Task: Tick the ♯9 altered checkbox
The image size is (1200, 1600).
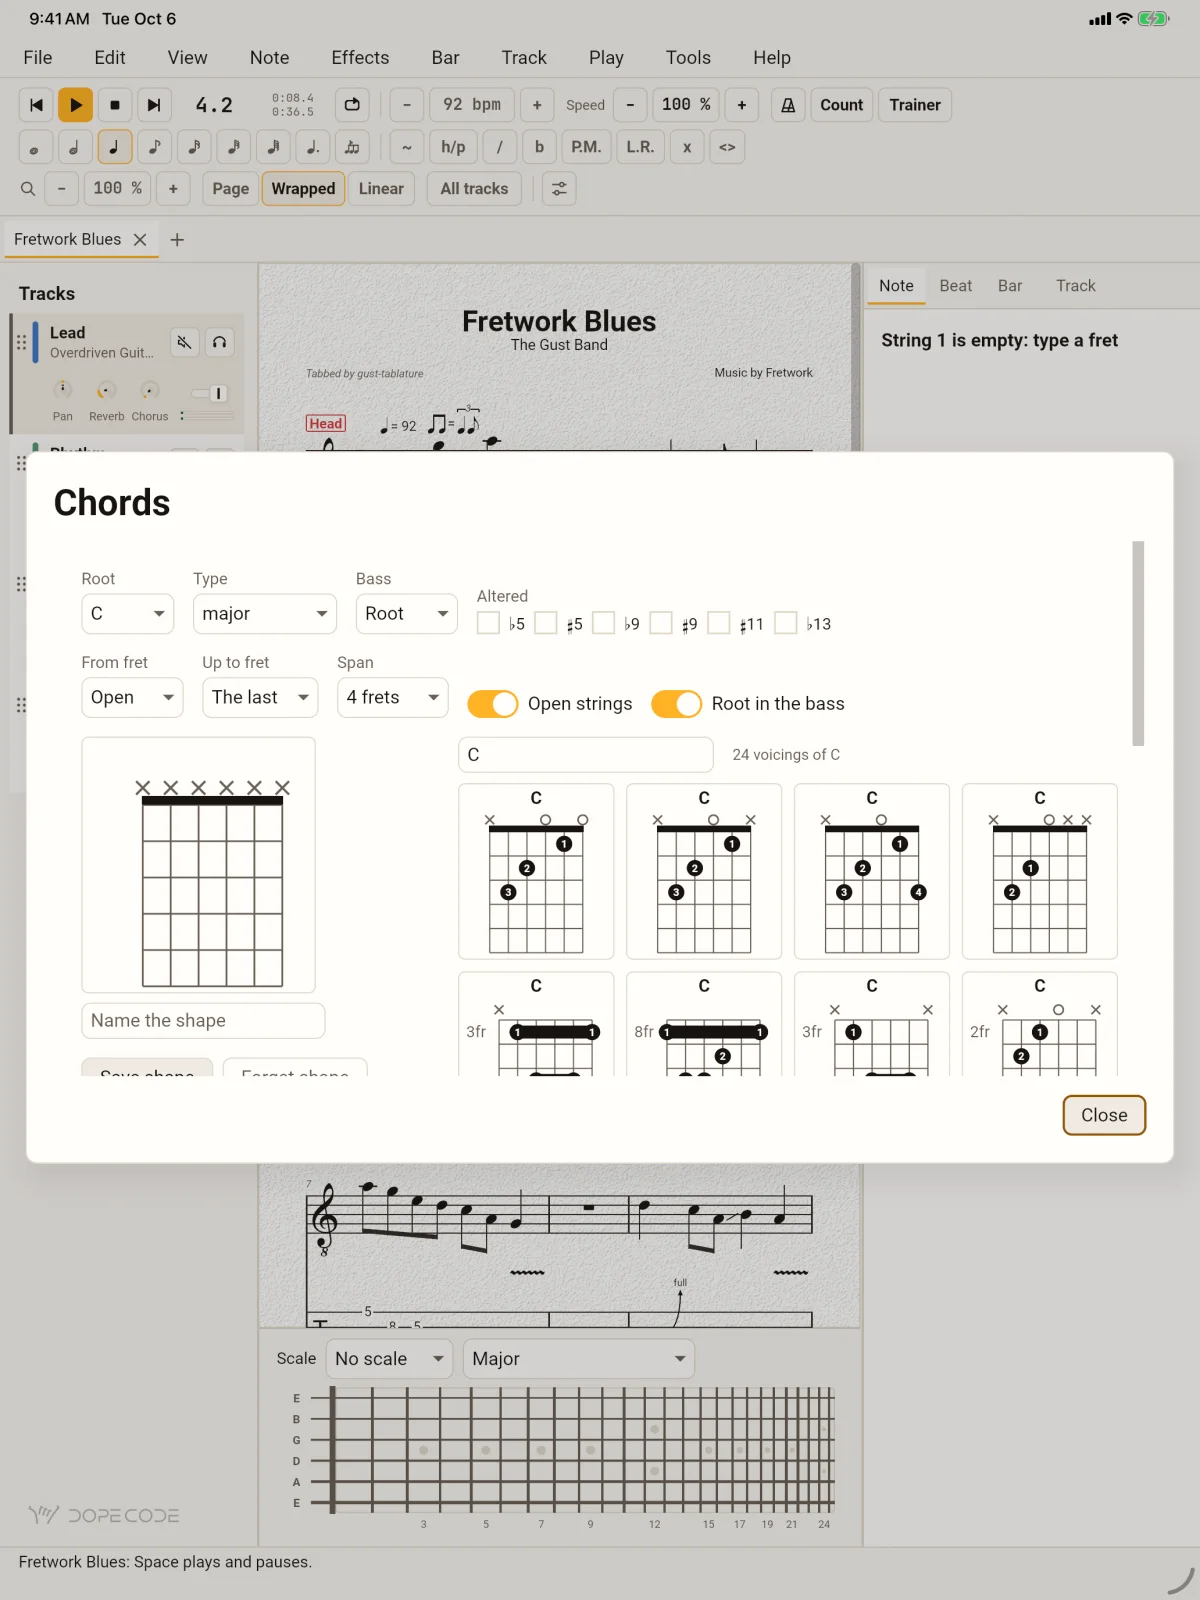Action: pos(661,623)
